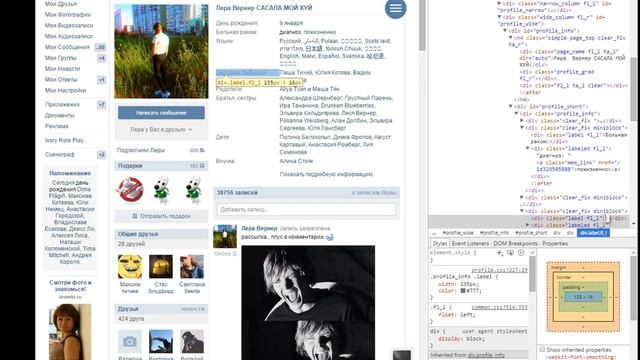
Task: Switch to the Event Listeners tab
Action: [470, 243]
